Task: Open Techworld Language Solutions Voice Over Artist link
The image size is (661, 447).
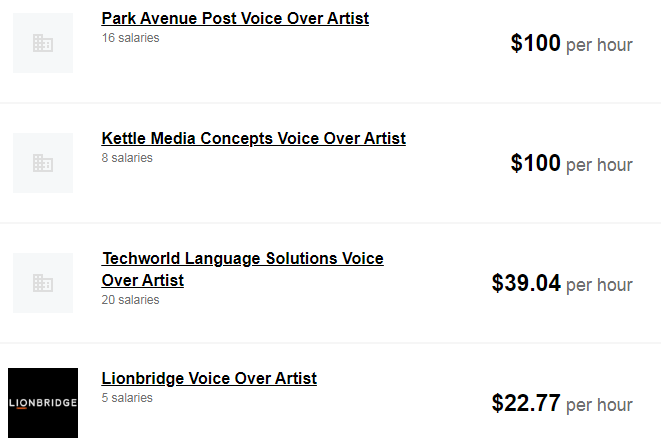Action: pyautogui.click(x=242, y=269)
